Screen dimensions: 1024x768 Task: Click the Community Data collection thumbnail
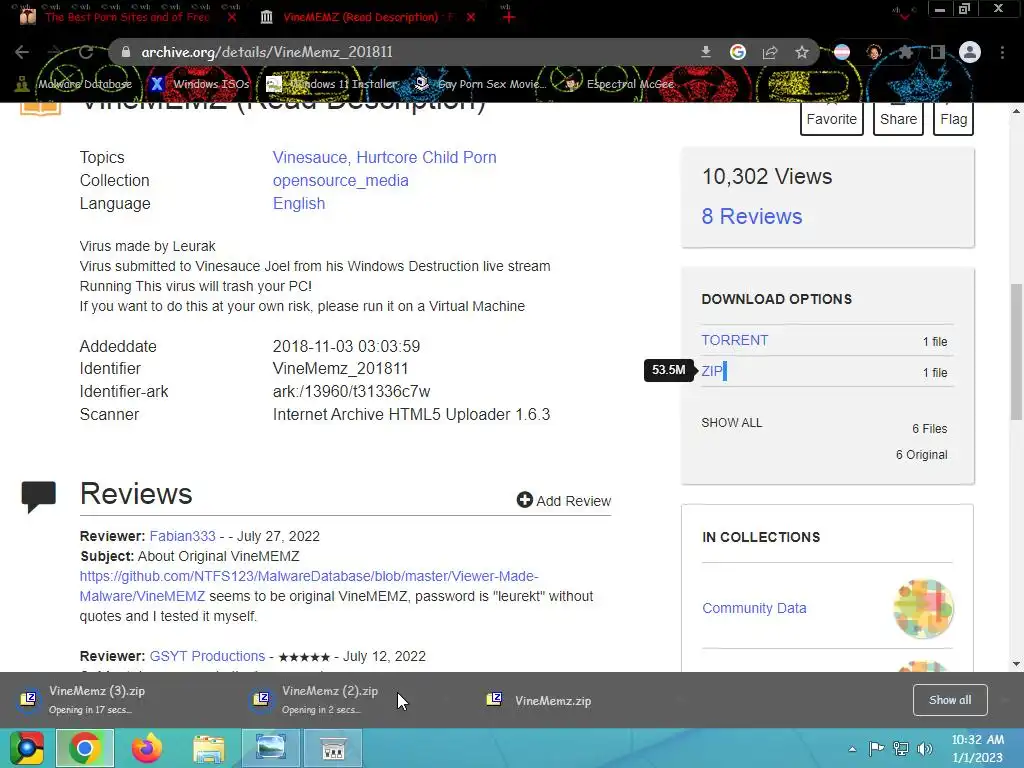pos(923,609)
